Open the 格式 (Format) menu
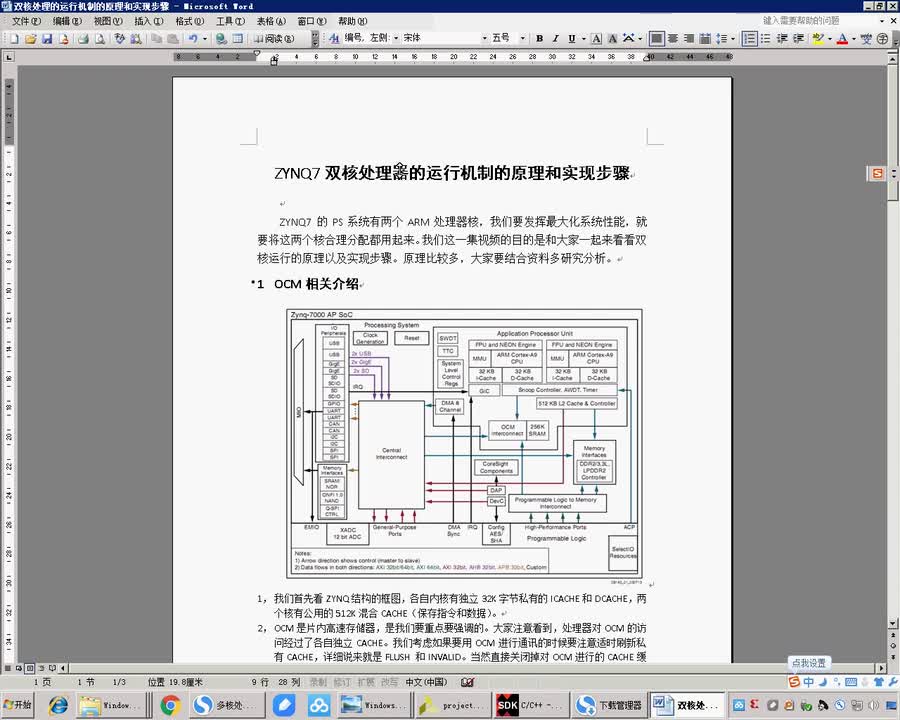Screen dimensions: 900x720 click(x=189, y=21)
